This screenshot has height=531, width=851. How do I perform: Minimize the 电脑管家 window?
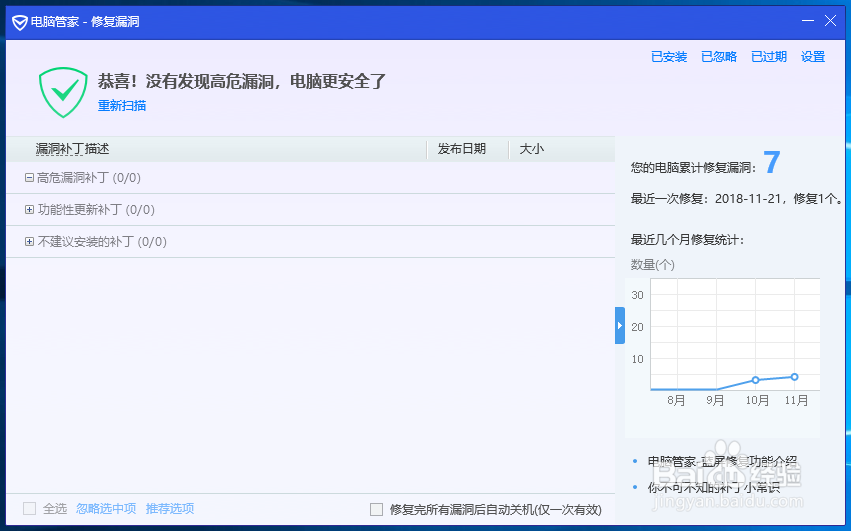coord(808,21)
